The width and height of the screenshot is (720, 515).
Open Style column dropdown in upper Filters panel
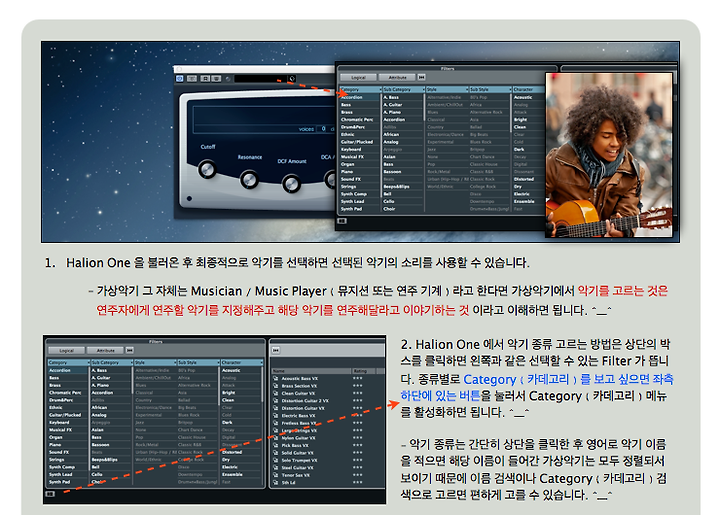pyautogui.click(x=467, y=90)
